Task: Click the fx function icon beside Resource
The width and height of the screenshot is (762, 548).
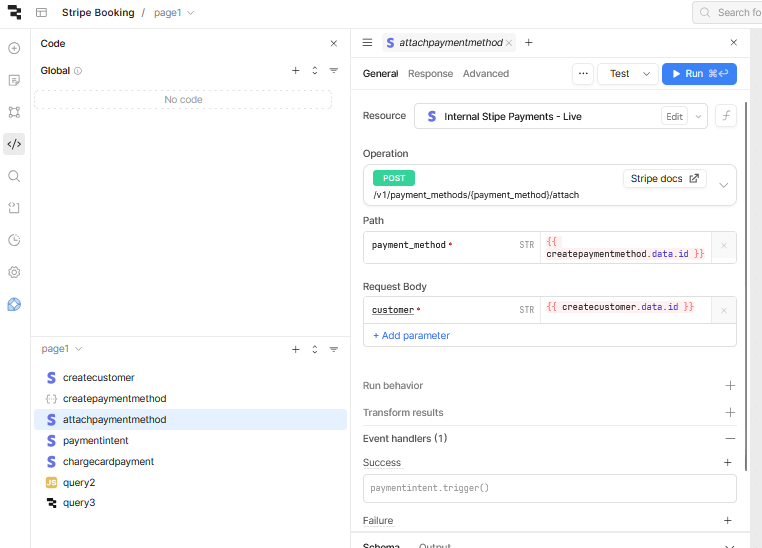Action: click(726, 116)
